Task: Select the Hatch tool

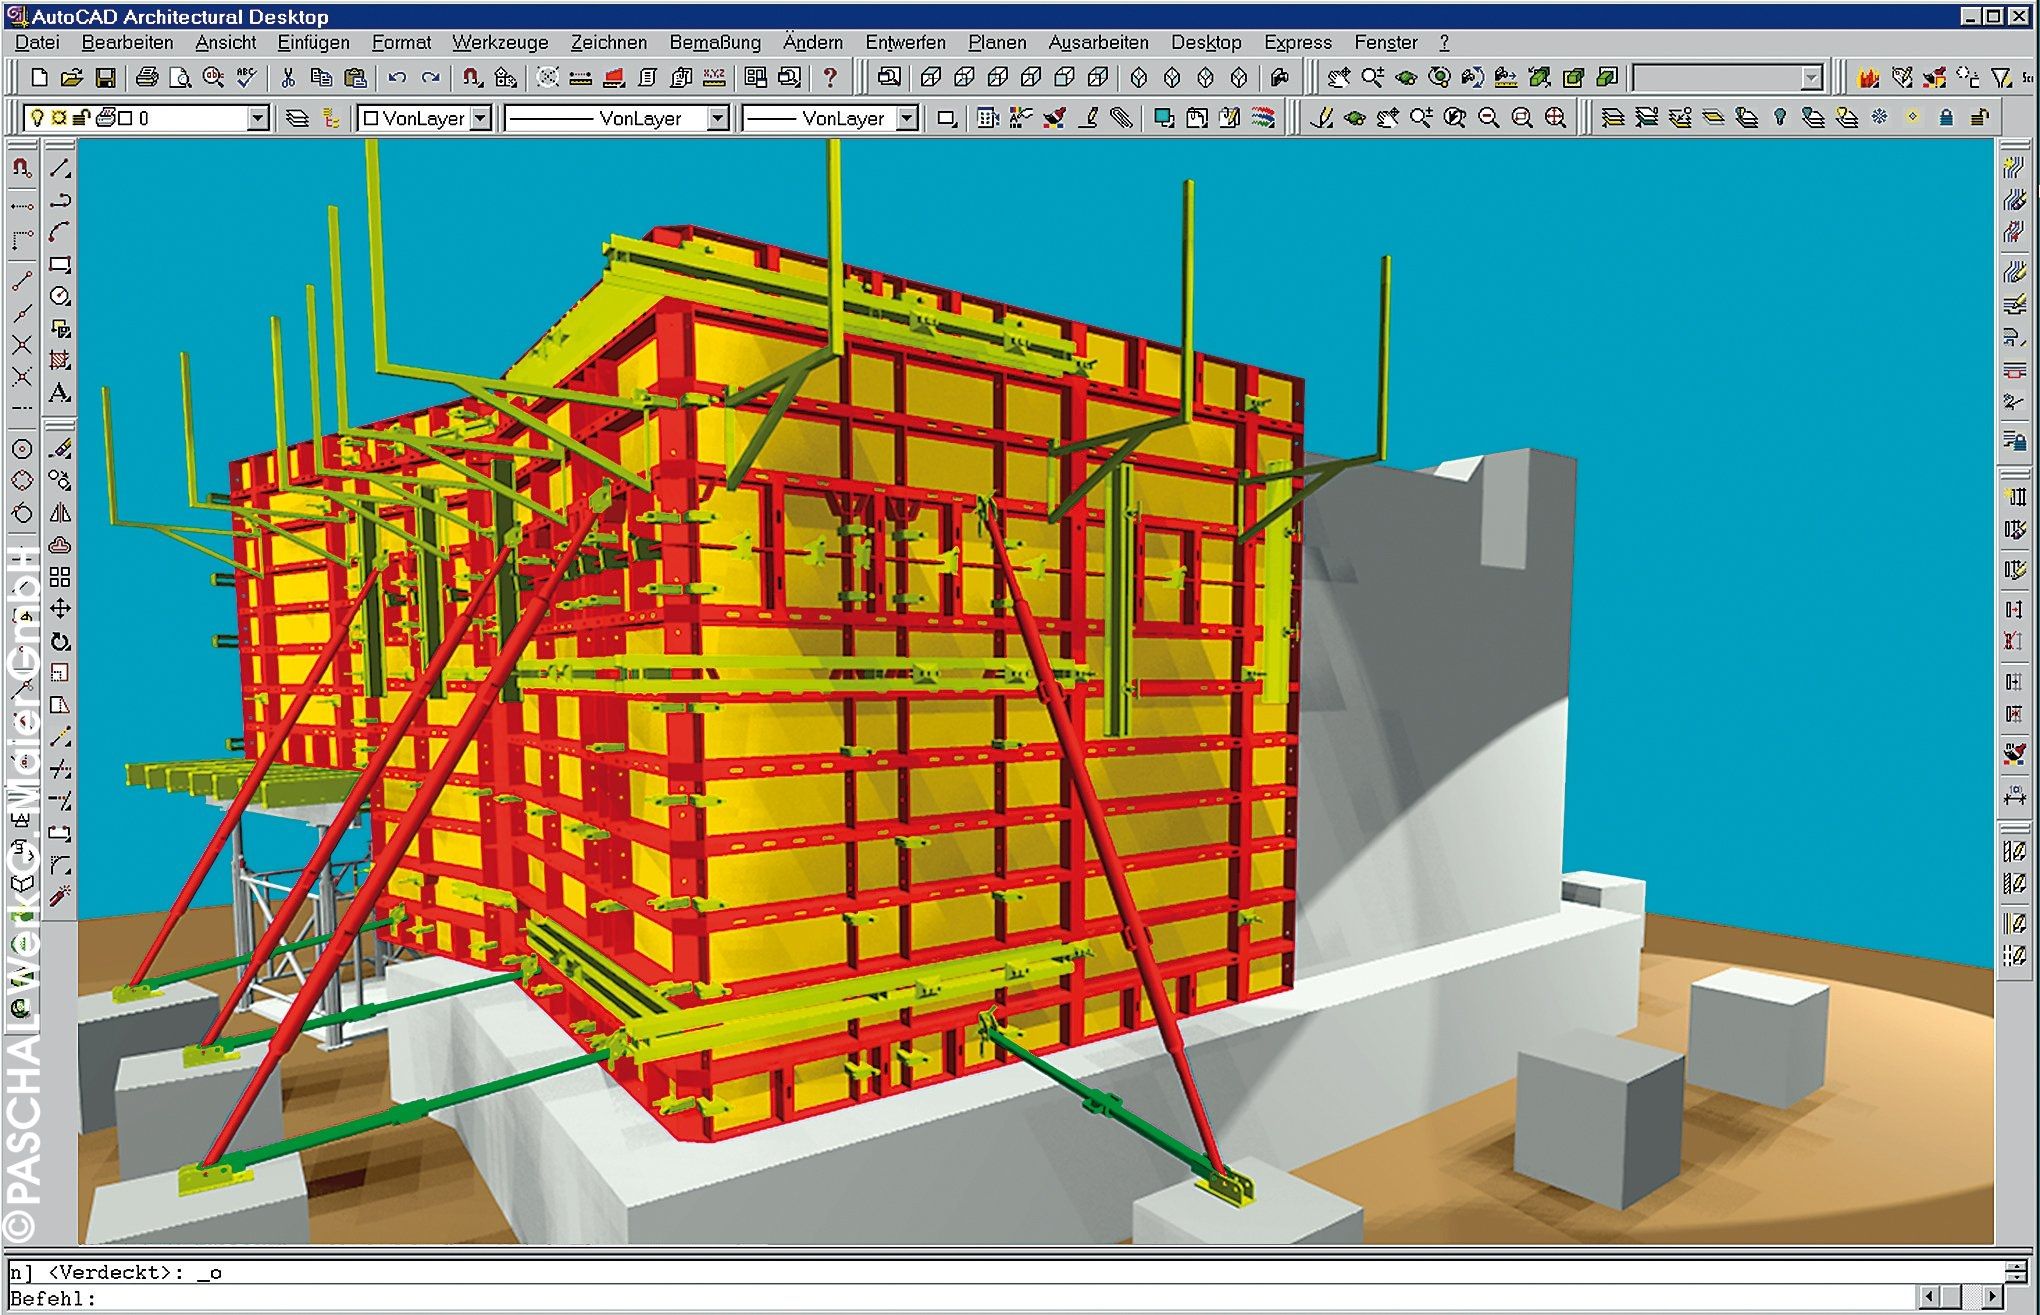Action: tap(60, 360)
